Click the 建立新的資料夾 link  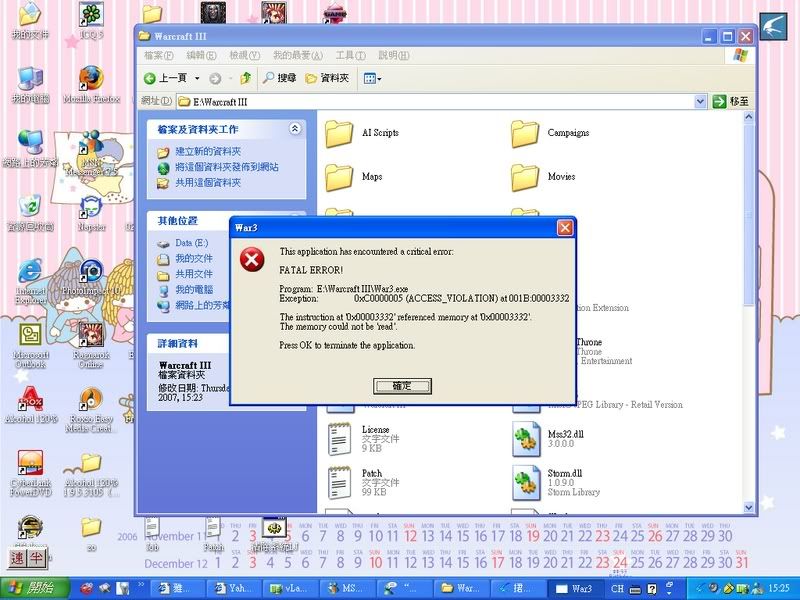click(x=208, y=152)
